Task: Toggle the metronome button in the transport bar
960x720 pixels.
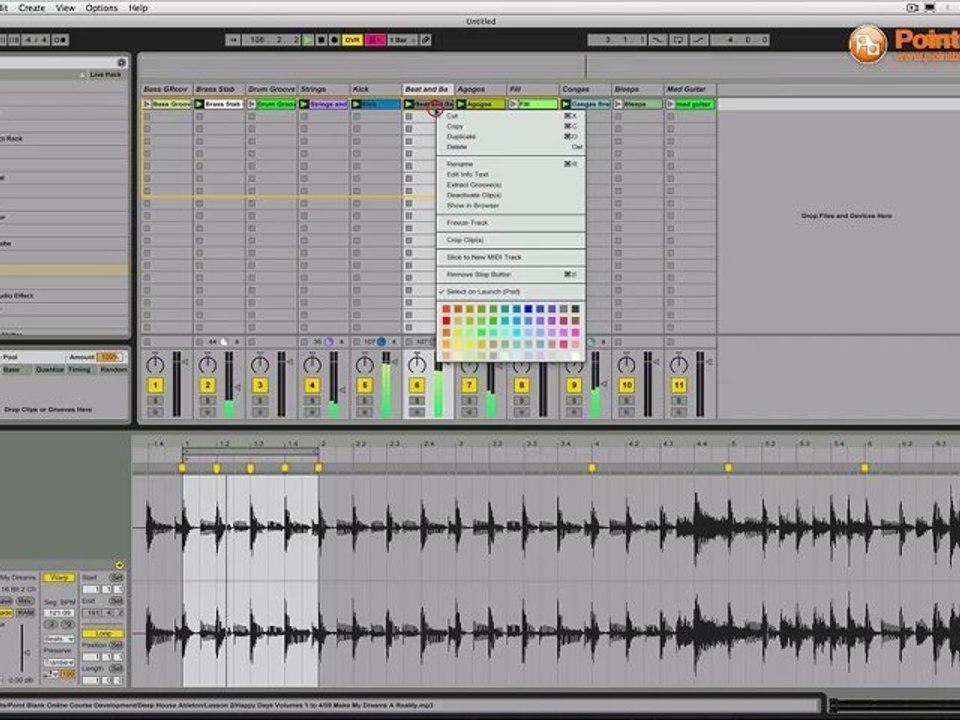Action: click(x=60, y=40)
